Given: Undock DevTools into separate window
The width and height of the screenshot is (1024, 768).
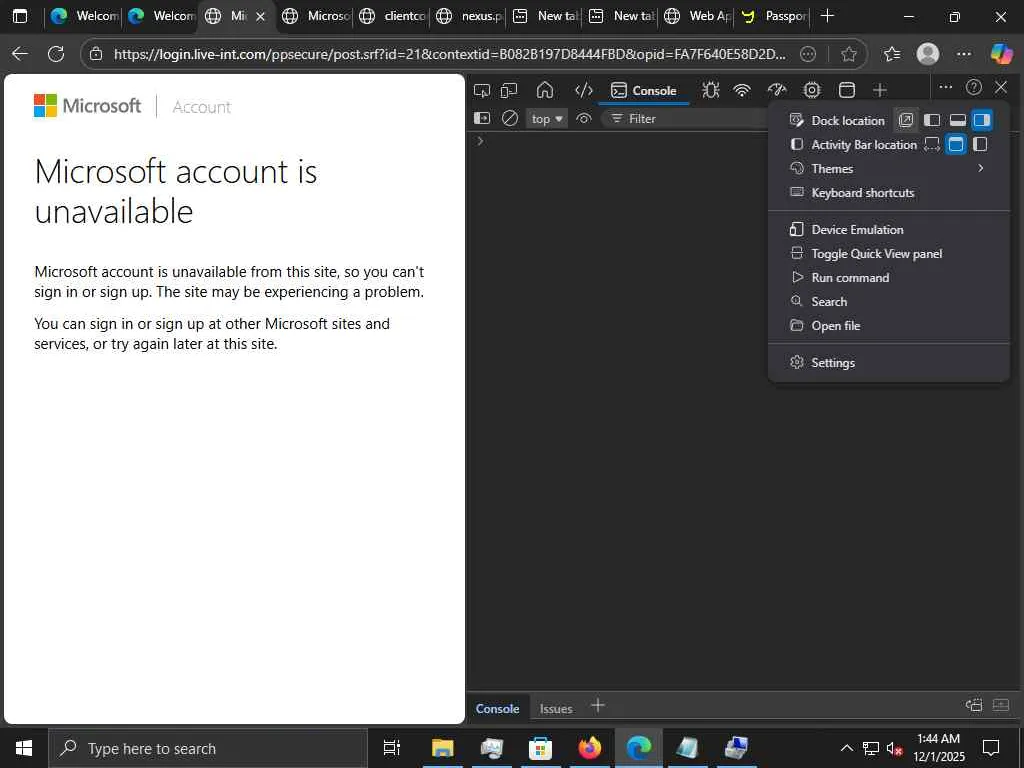Looking at the screenshot, I should (x=906, y=120).
